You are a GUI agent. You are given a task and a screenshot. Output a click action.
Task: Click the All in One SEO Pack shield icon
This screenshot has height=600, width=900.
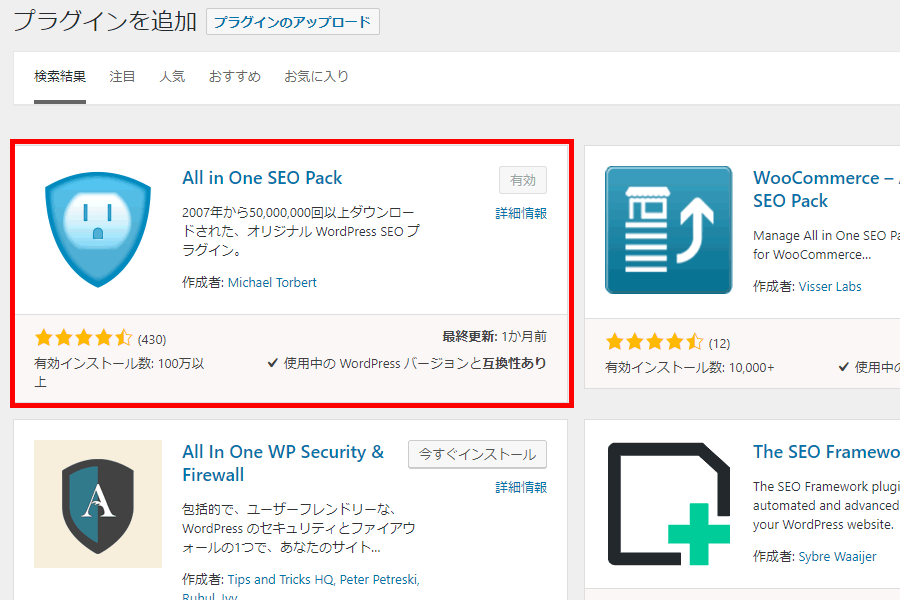[98, 229]
